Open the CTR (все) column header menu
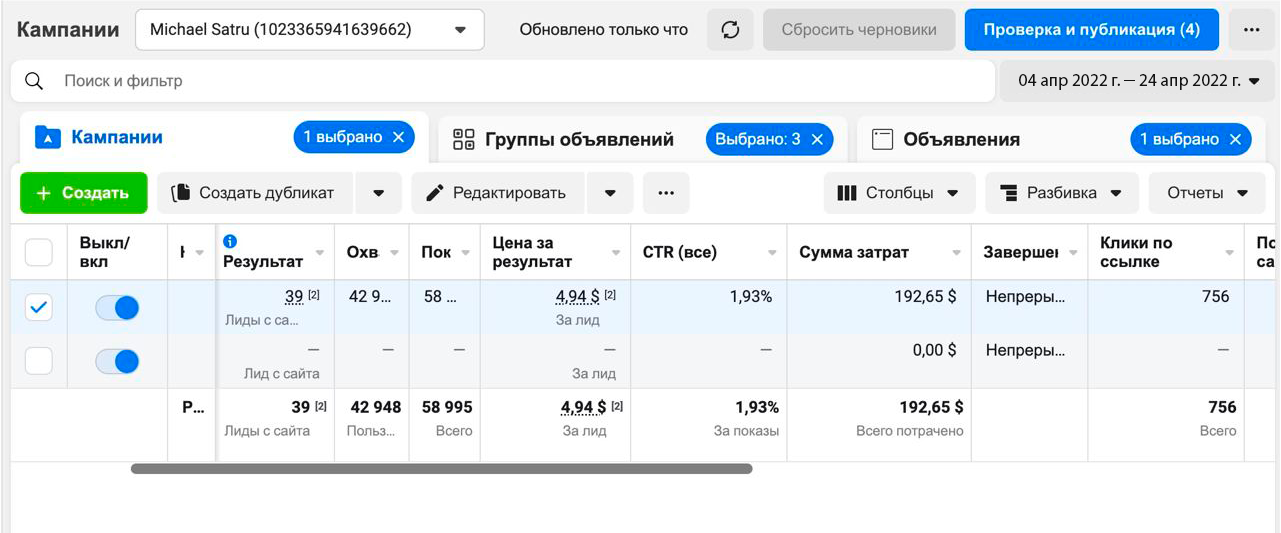 point(772,253)
